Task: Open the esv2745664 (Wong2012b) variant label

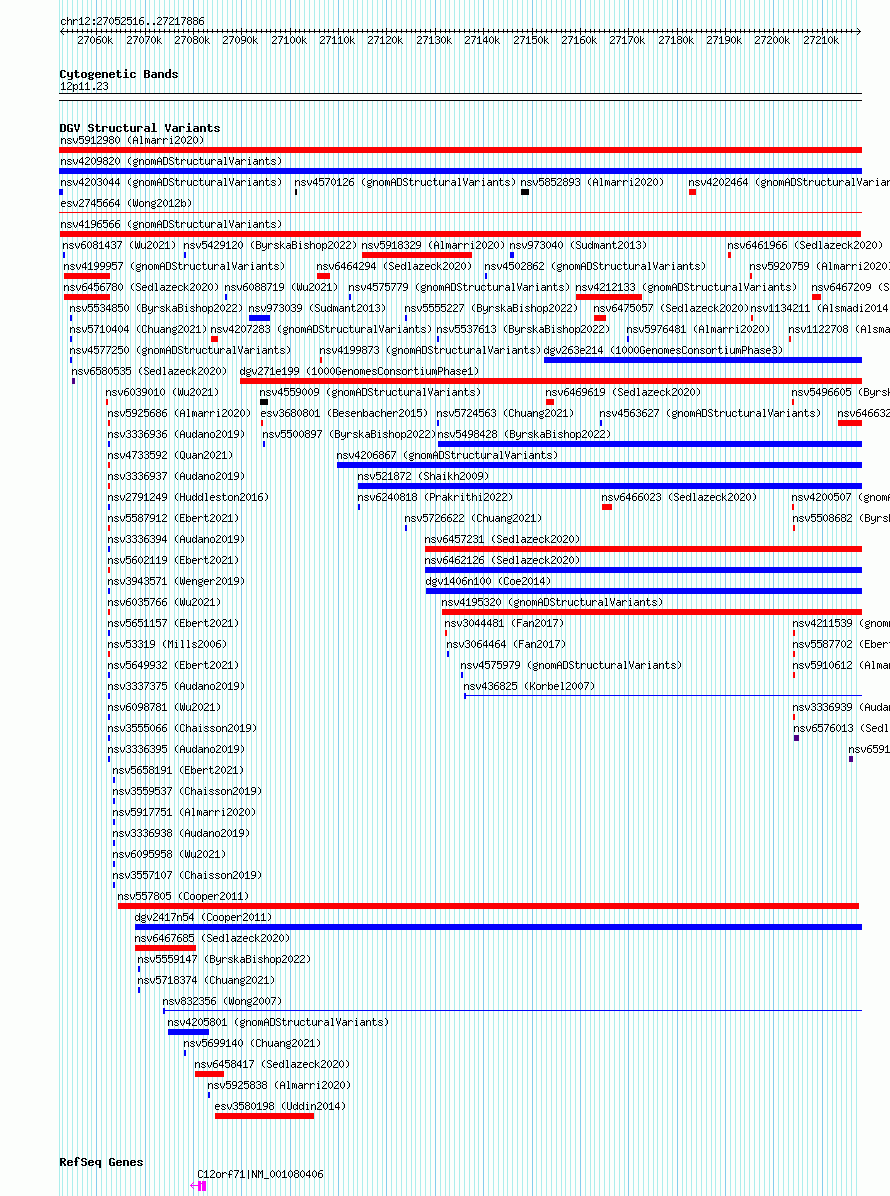Action: (x=126, y=204)
